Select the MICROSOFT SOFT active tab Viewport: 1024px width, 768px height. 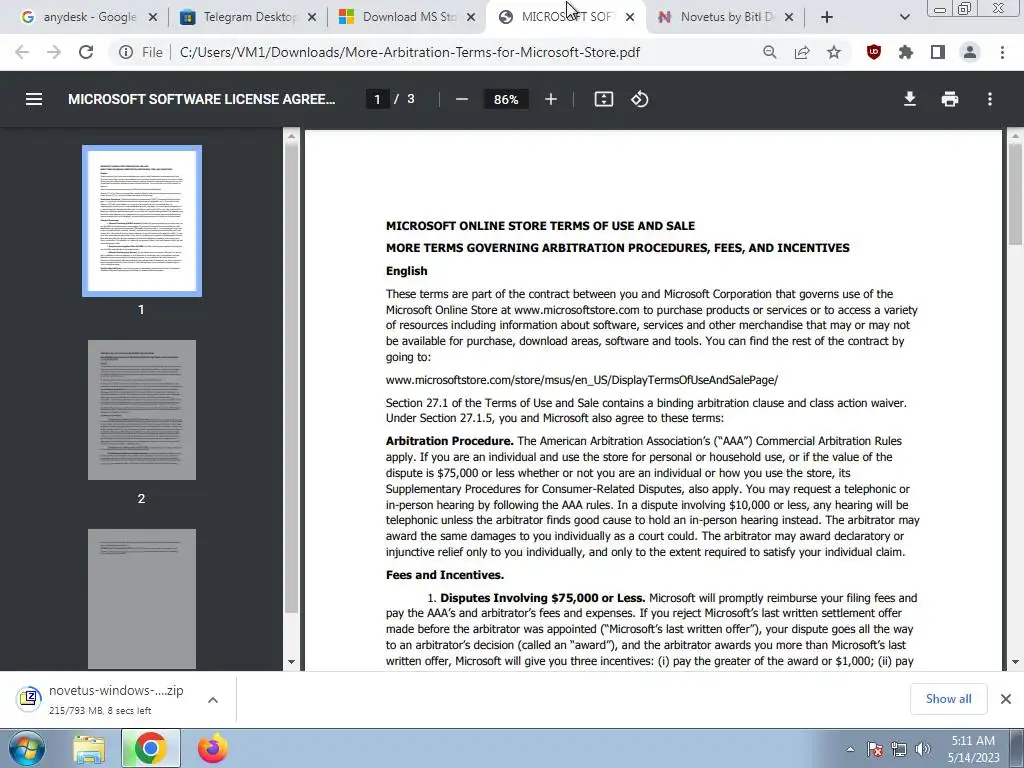click(x=566, y=18)
